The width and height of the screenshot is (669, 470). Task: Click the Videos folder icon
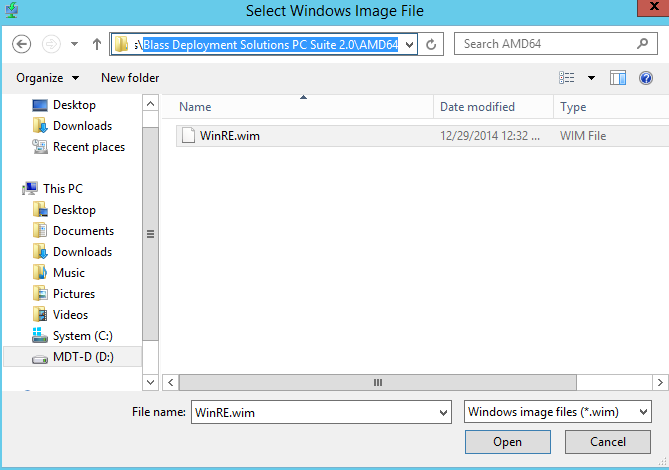click(40, 314)
